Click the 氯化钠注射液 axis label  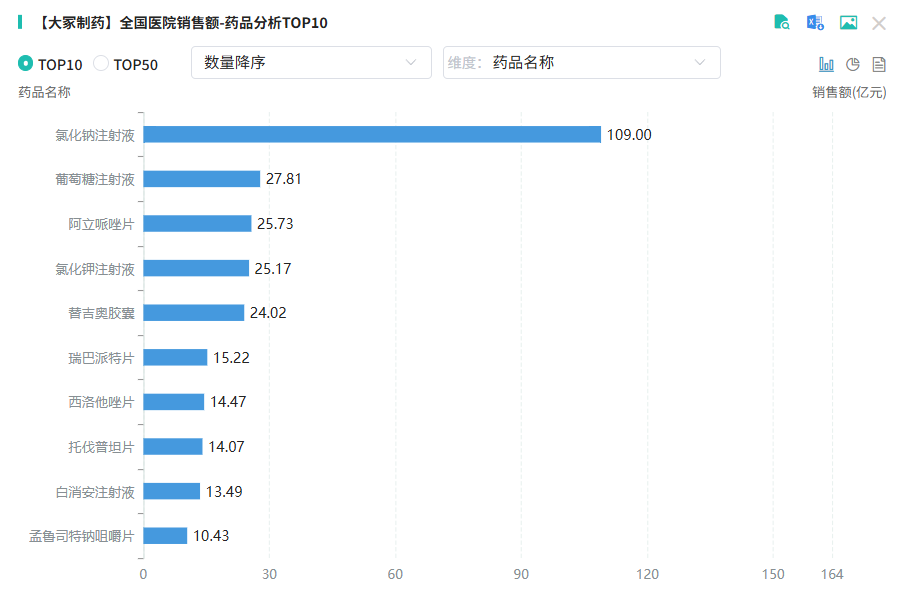coord(95,135)
